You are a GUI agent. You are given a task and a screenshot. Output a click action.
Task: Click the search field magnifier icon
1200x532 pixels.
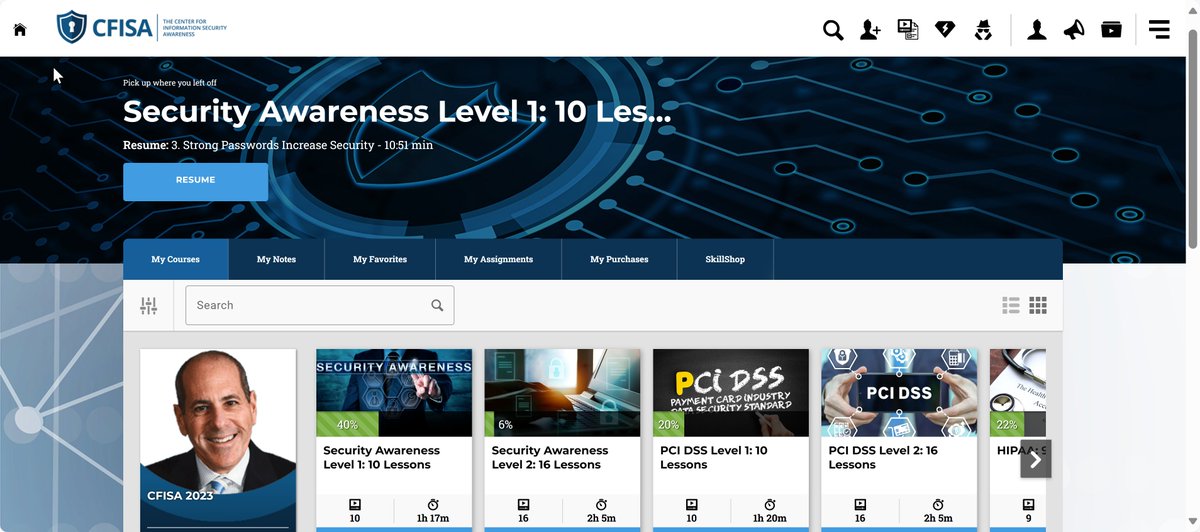(x=437, y=305)
